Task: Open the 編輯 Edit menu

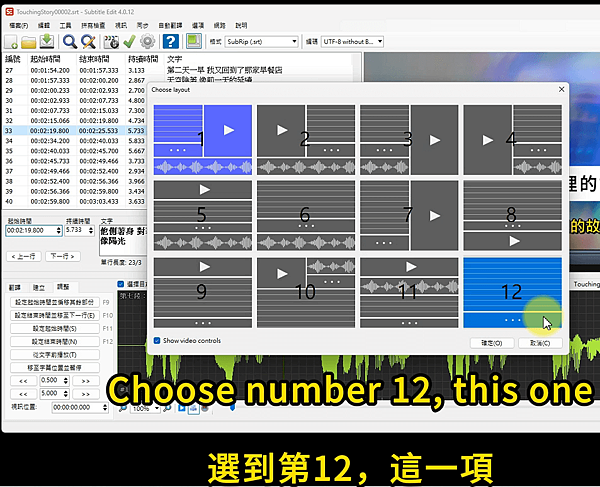Action: (x=44, y=25)
